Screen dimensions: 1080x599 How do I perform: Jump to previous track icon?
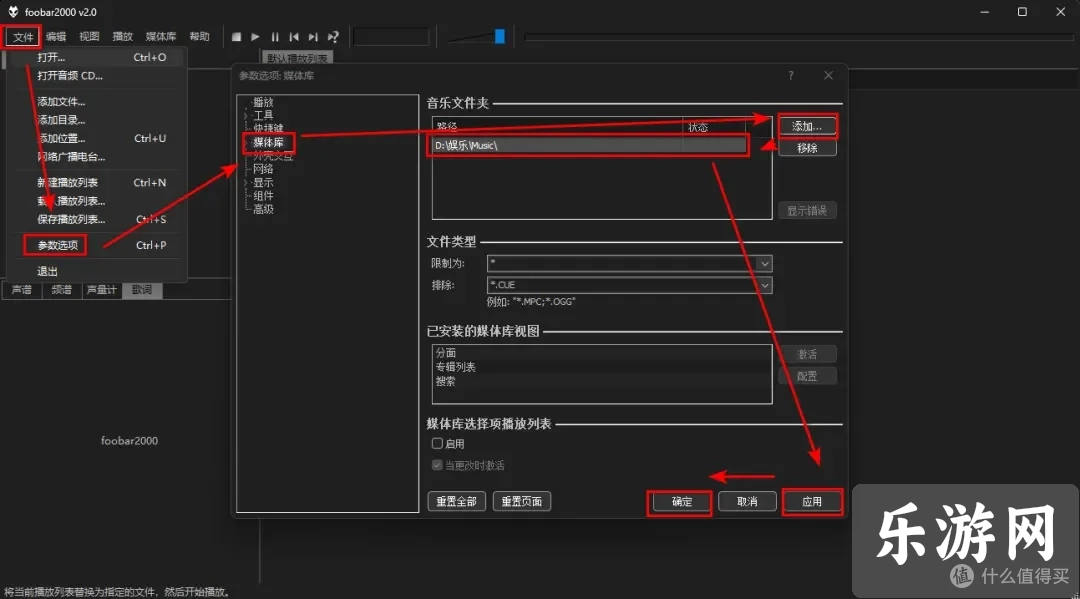[x=294, y=36]
